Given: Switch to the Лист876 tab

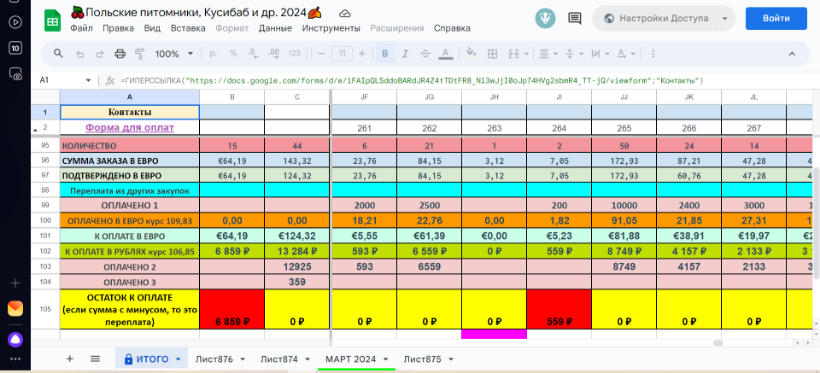Looking at the screenshot, I should (x=214, y=359).
